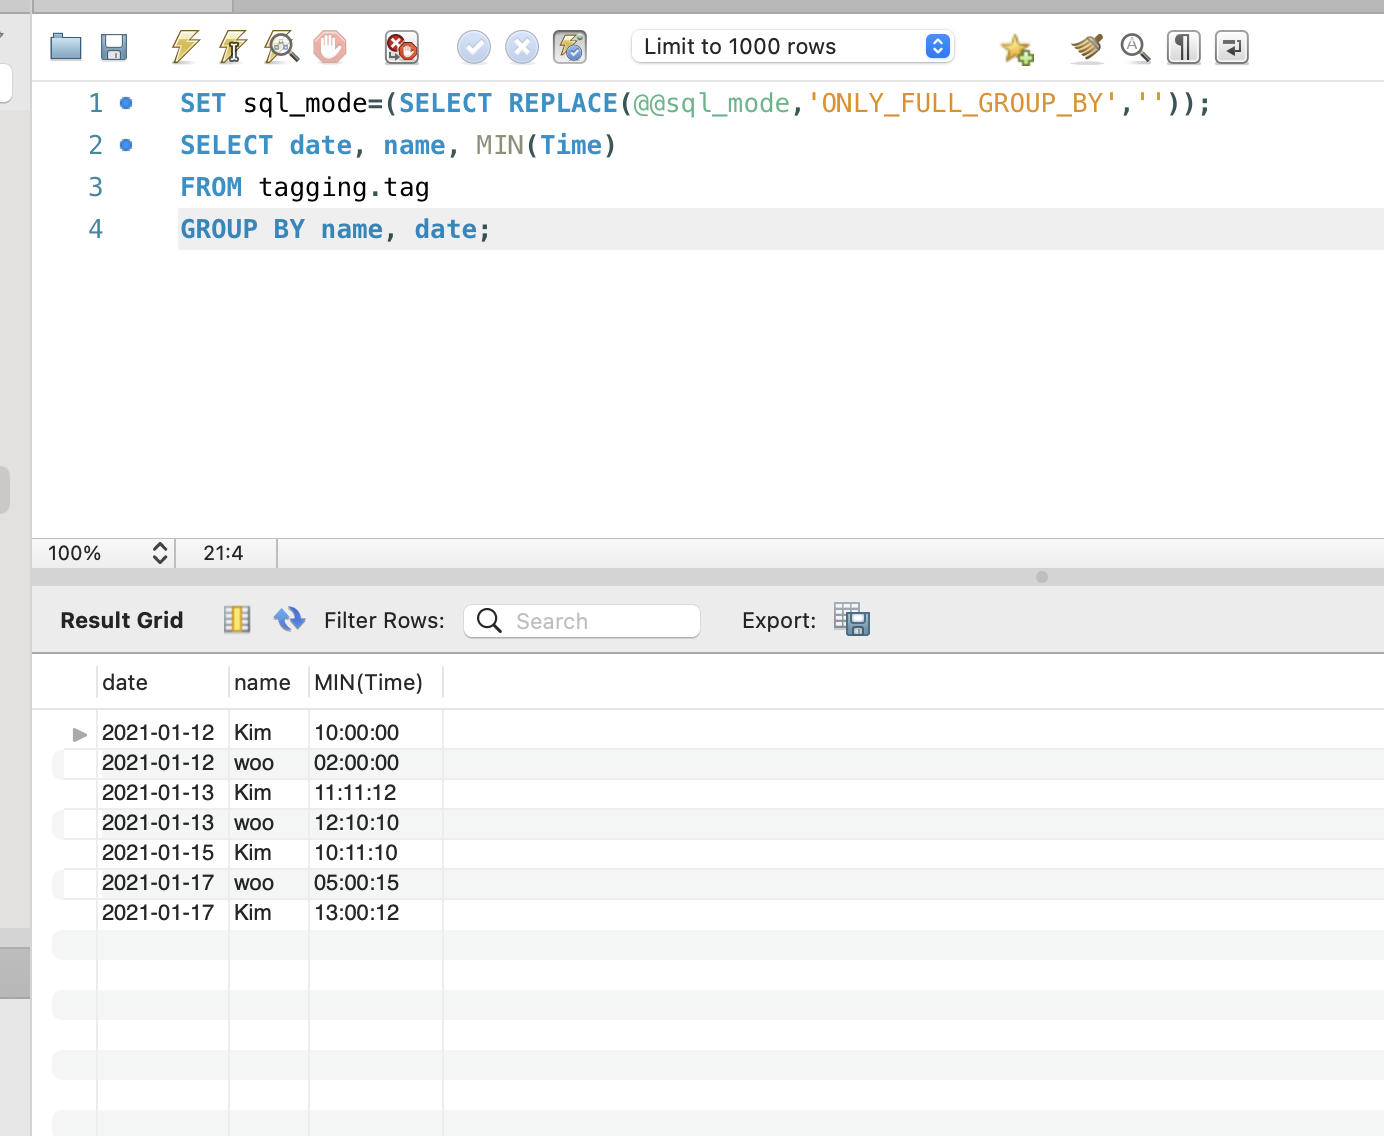Toggle word wrap in the editor

tap(1231, 47)
